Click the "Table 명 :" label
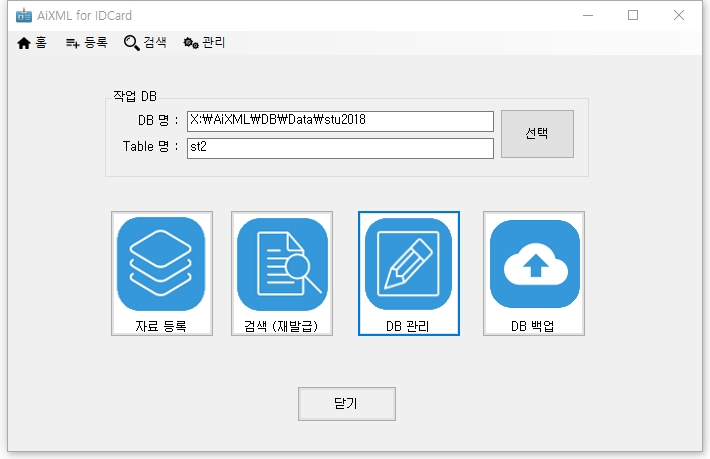Viewport: 710px width, 459px height. pyautogui.click(x=150, y=147)
